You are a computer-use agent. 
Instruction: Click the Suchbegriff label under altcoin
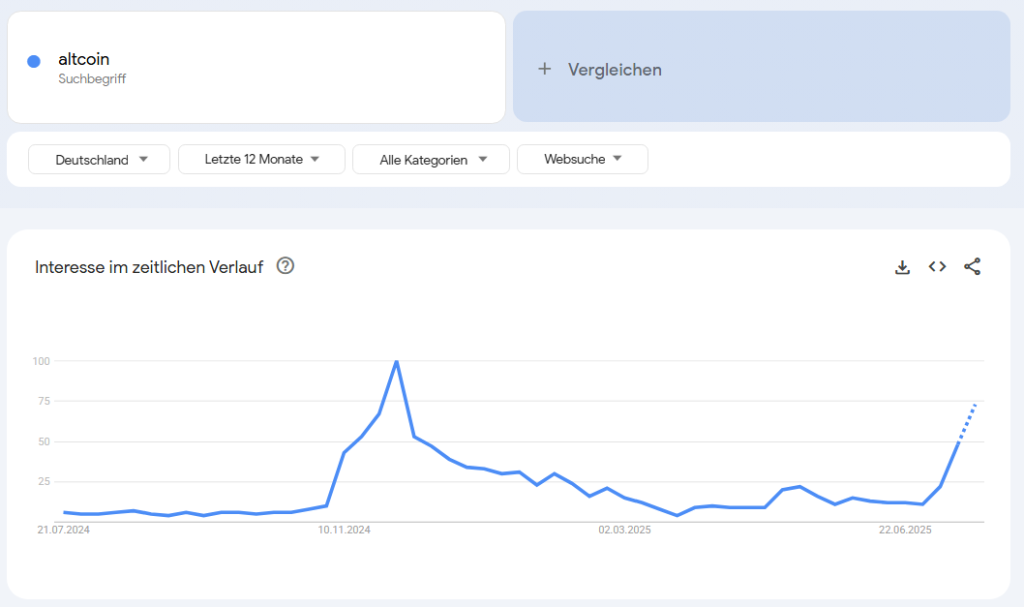92,79
